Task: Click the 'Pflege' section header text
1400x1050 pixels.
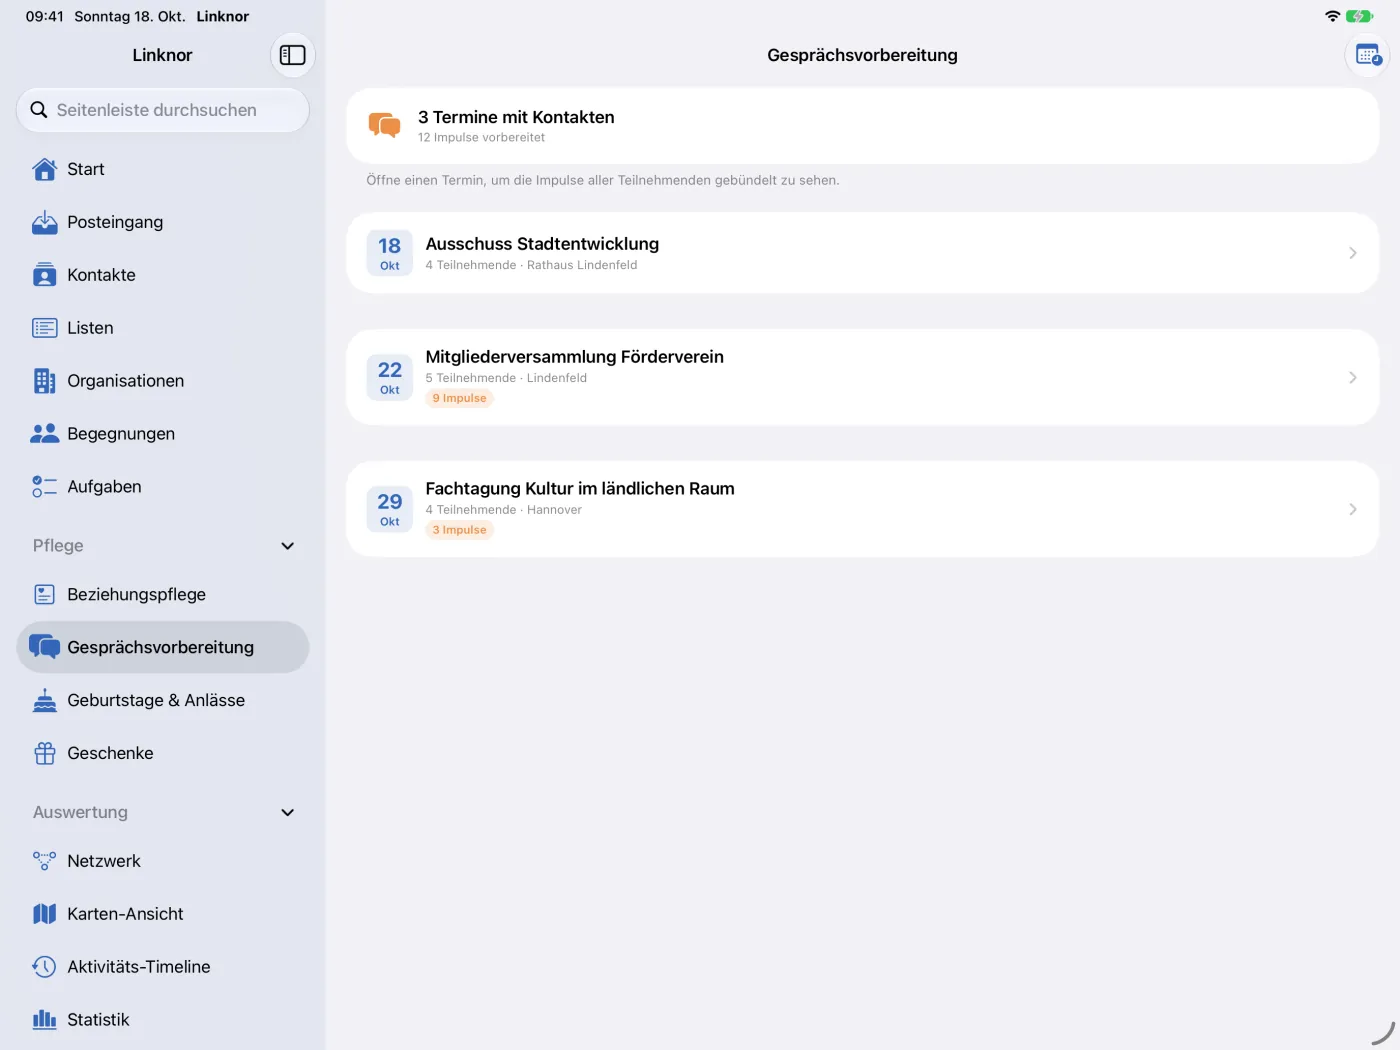Action: (58, 546)
